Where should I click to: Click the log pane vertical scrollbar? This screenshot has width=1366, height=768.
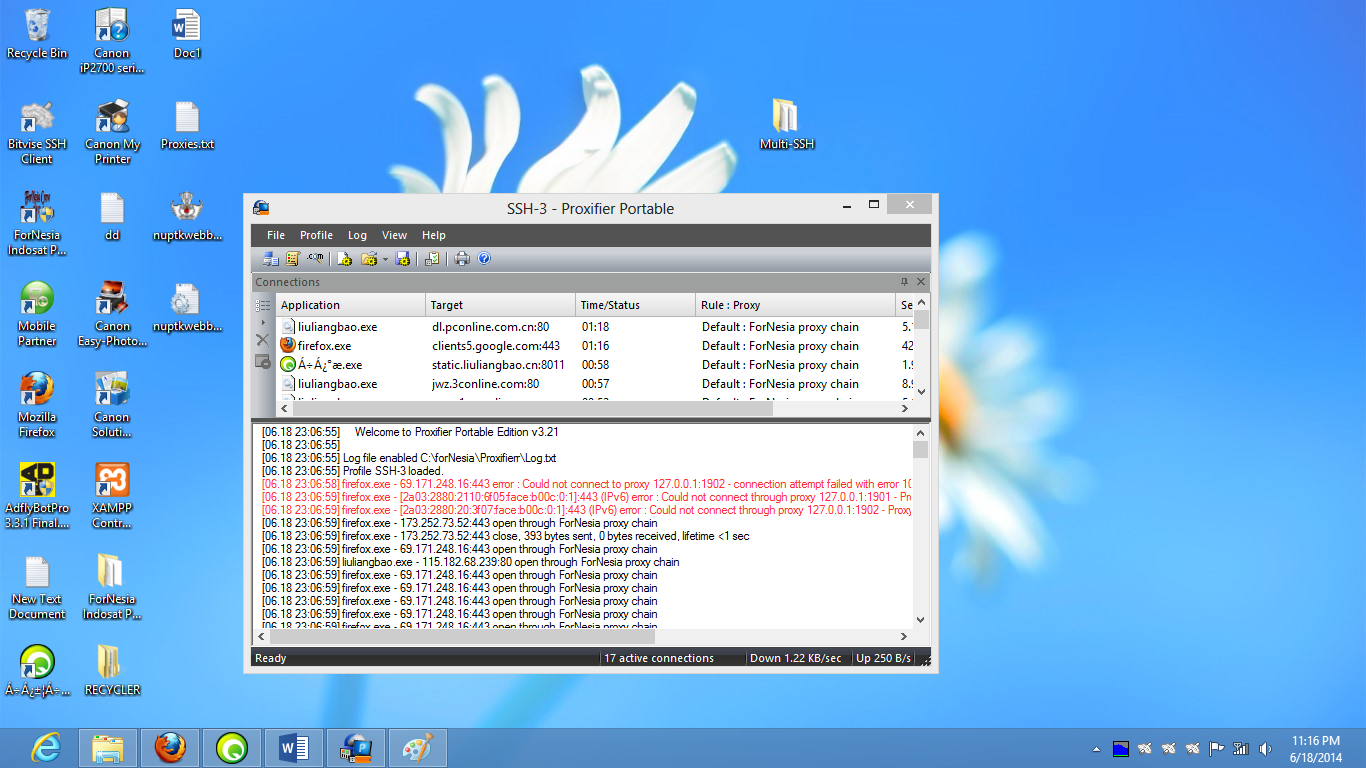(x=921, y=526)
